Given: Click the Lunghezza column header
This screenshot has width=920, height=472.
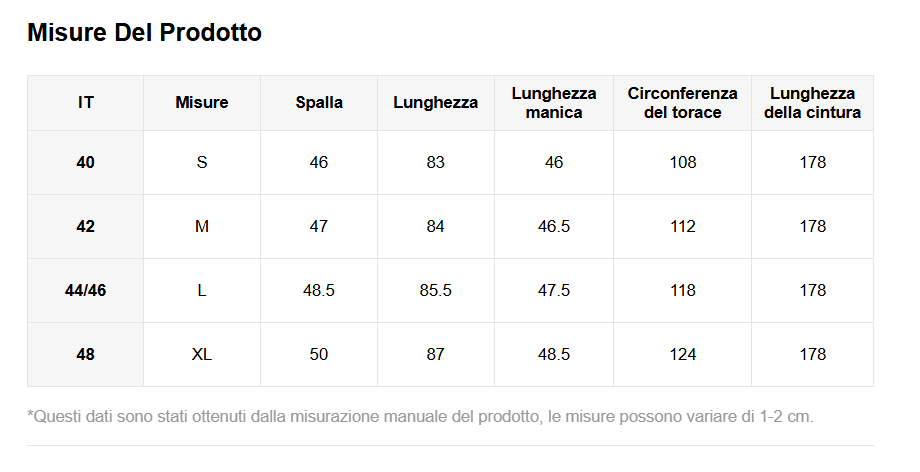Looking at the screenshot, I should (435, 103).
